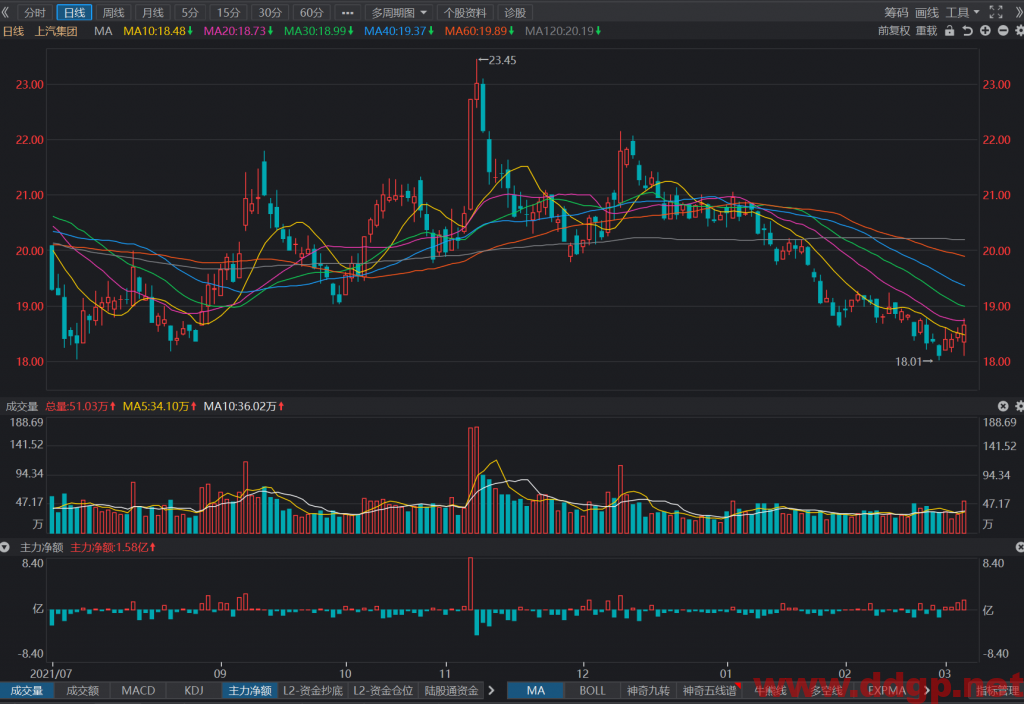
Task: Switch main indicator to 牛熊线
Action: 771,690
